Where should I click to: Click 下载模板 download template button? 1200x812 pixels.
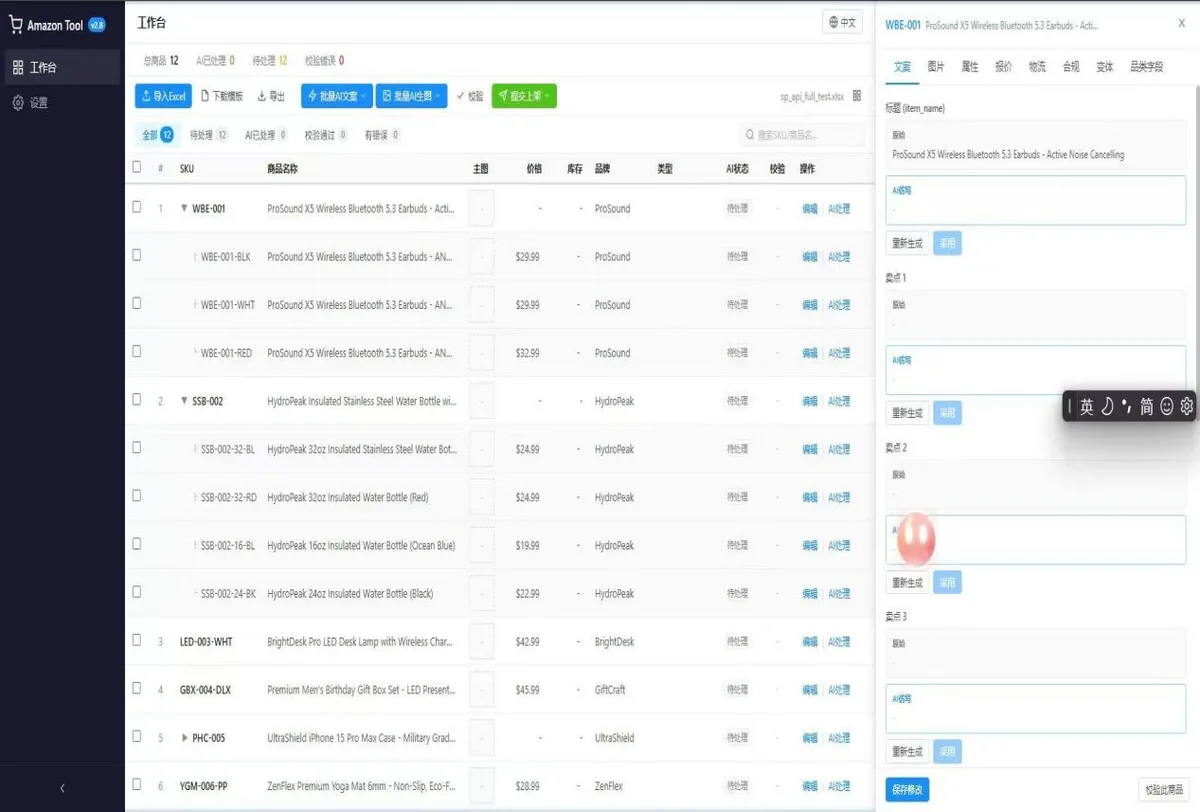(222, 96)
